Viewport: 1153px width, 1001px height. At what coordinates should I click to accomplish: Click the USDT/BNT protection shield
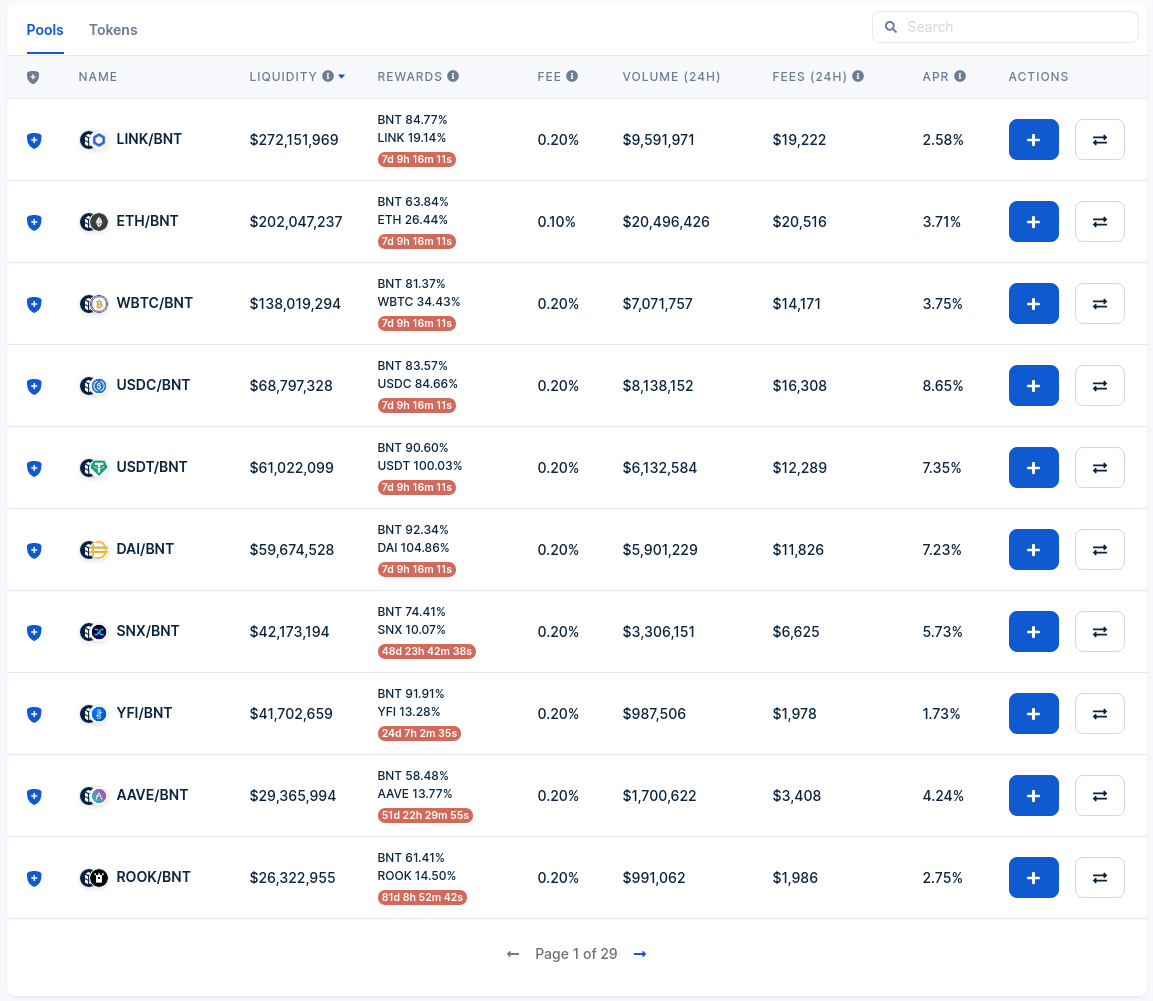[34, 469]
